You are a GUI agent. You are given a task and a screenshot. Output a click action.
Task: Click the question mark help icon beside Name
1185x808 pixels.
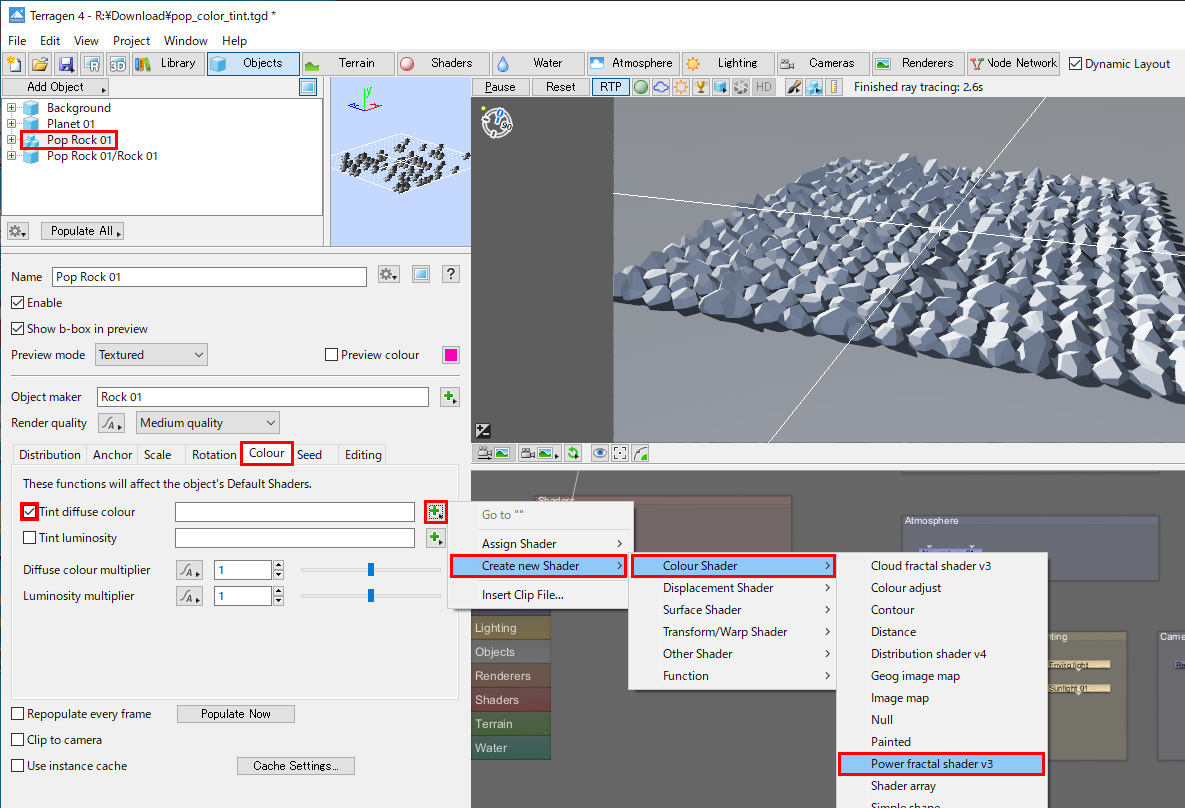pyautogui.click(x=451, y=275)
